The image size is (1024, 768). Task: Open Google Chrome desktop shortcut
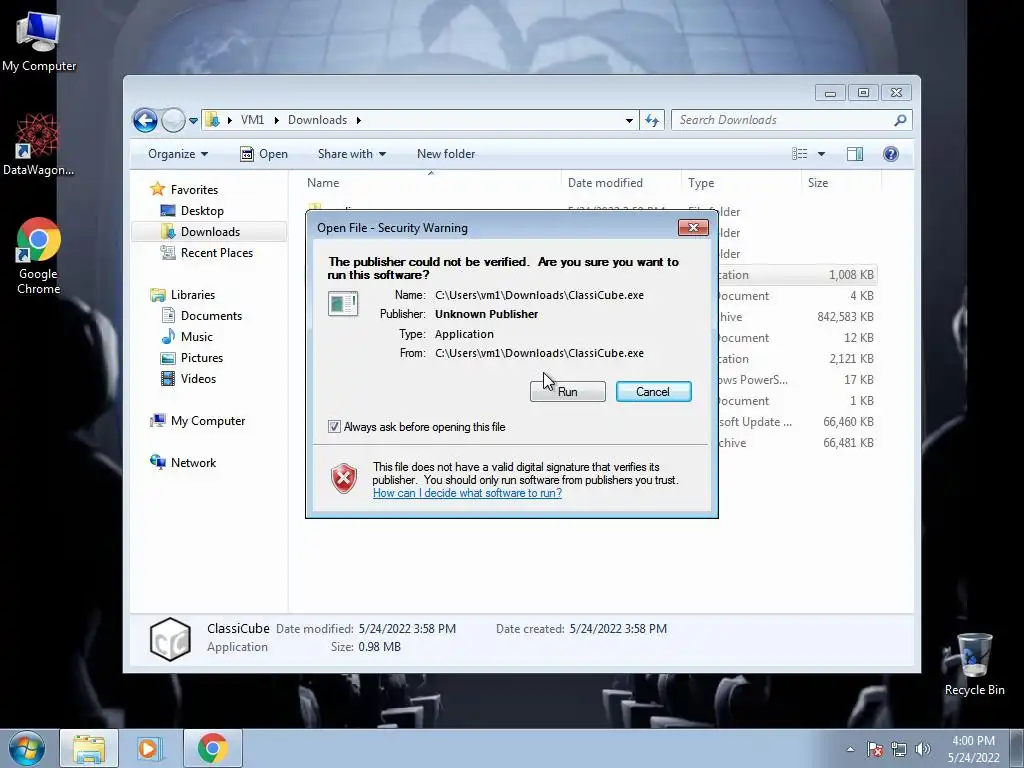point(38,256)
